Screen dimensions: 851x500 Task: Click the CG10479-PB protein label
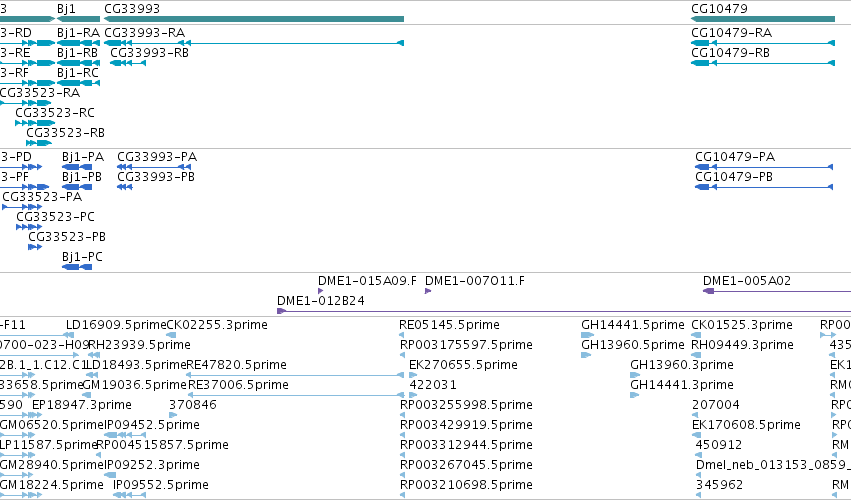tap(734, 177)
